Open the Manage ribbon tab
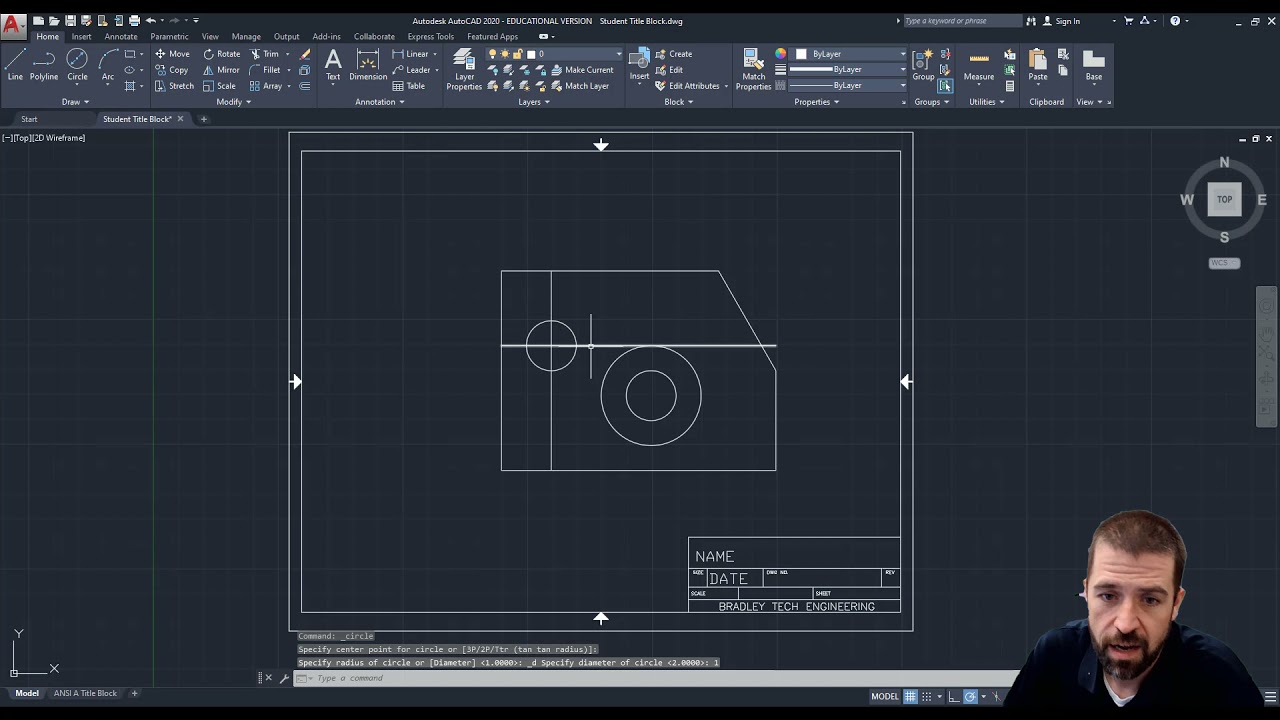1280x720 pixels. [x=246, y=37]
